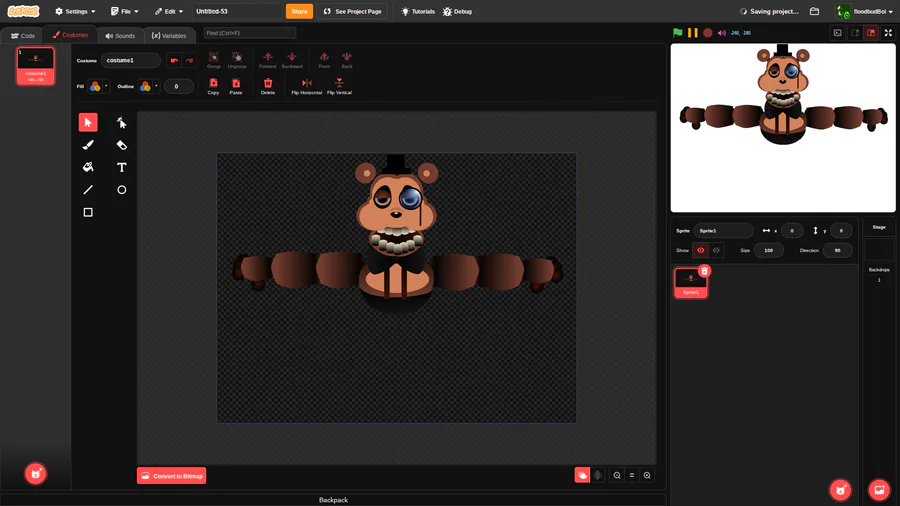Screen dimensions: 900x506
Task: Zoom out in the paint editor
Action: point(617,475)
